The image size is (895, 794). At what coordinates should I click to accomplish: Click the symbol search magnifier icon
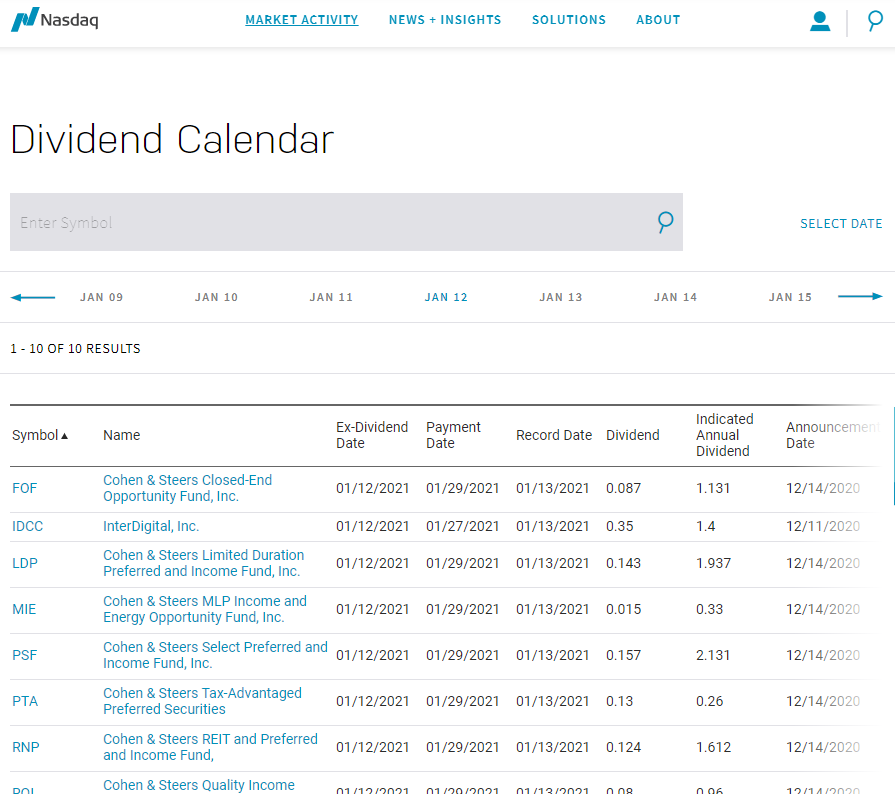665,222
